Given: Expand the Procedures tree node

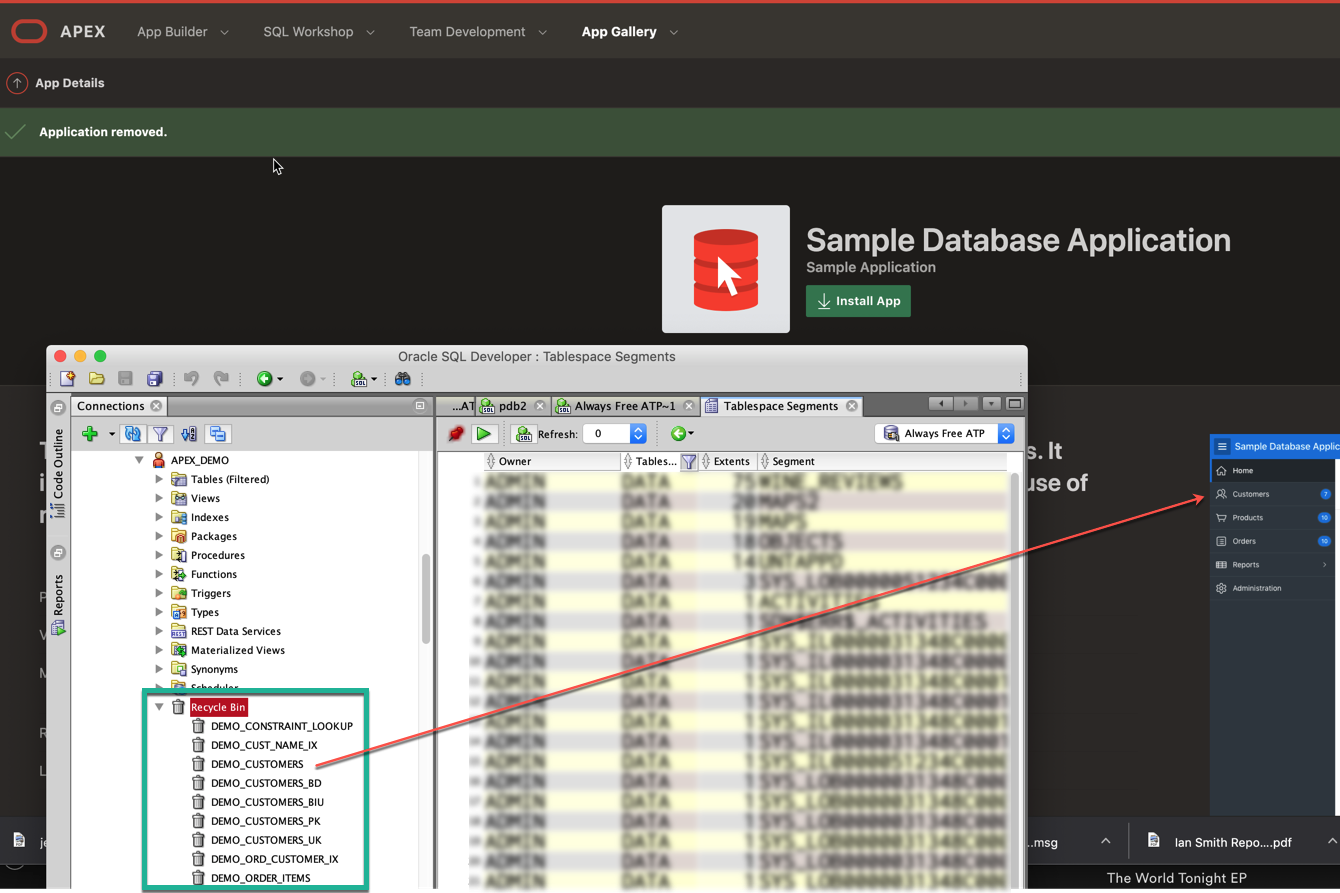Looking at the screenshot, I should tap(159, 555).
